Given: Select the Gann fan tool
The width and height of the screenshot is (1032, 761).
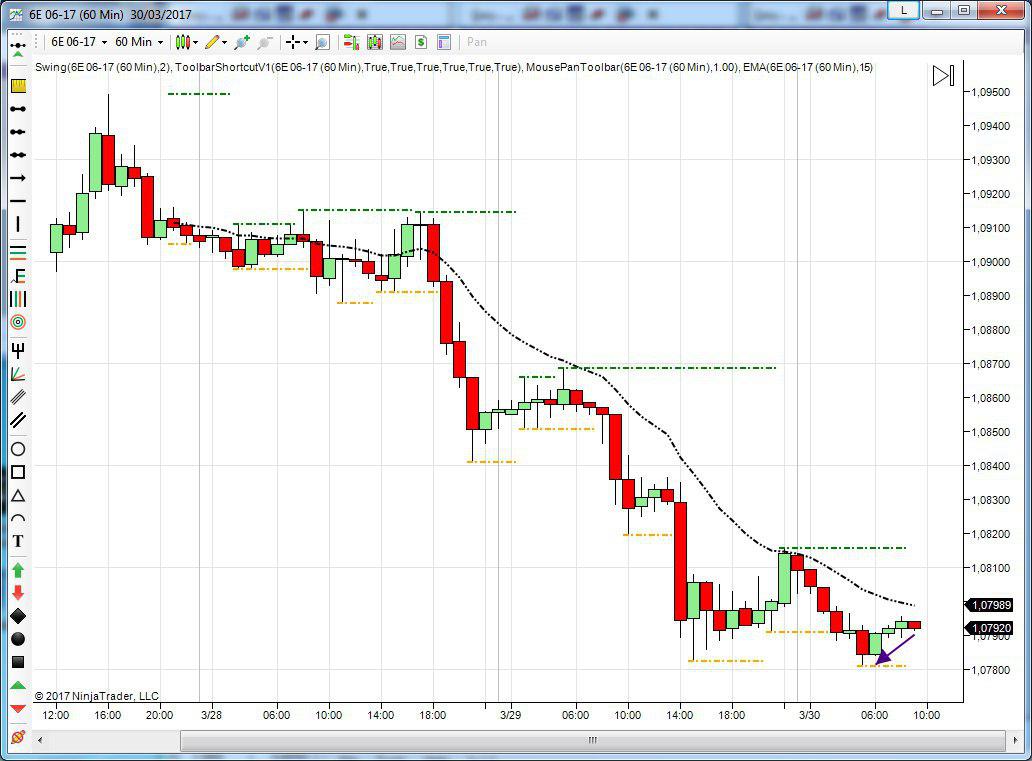Looking at the screenshot, I should click(x=18, y=374).
